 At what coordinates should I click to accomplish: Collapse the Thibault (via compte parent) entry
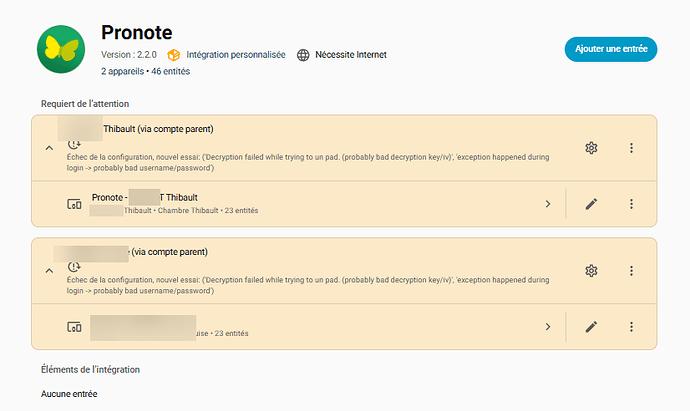coord(49,148)
